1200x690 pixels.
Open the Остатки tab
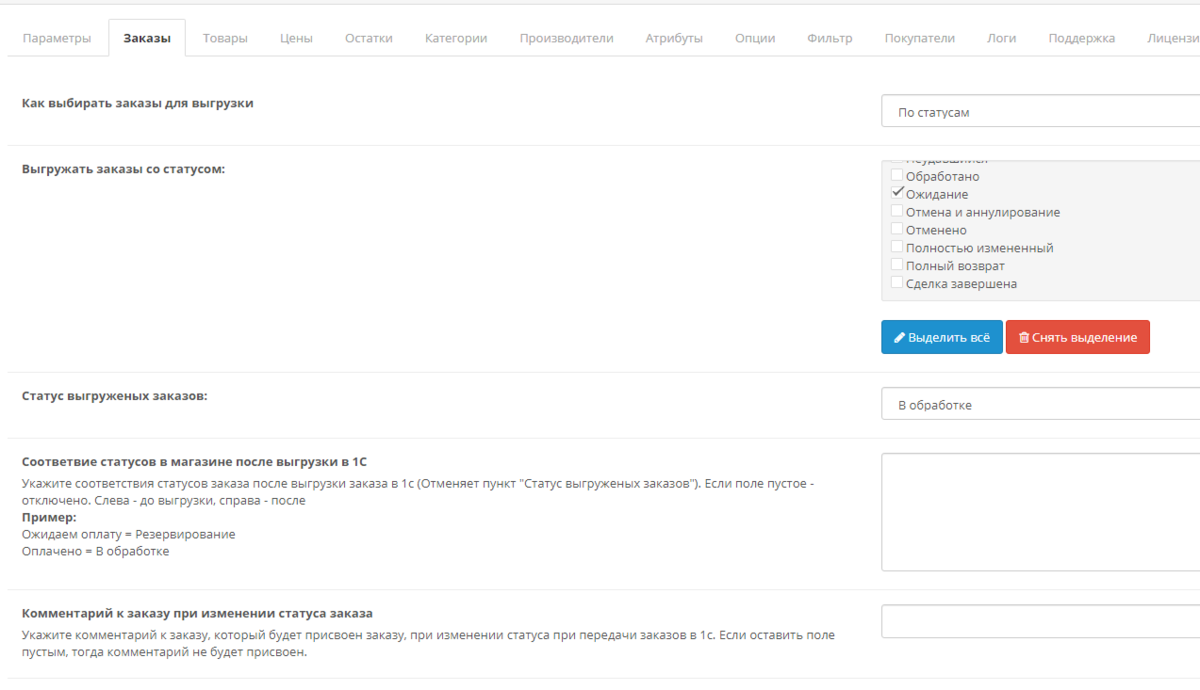tap(369, 38)
